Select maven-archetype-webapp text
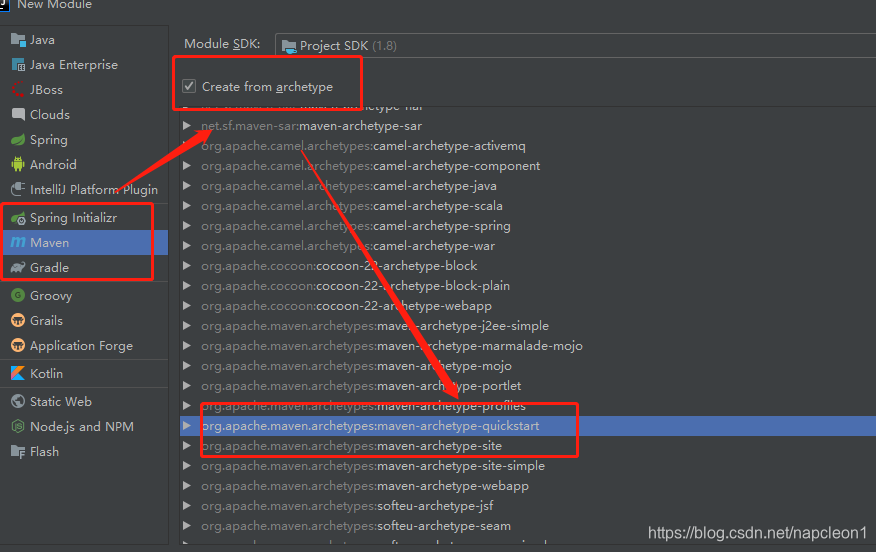876x552 pixels. [453, 486]
